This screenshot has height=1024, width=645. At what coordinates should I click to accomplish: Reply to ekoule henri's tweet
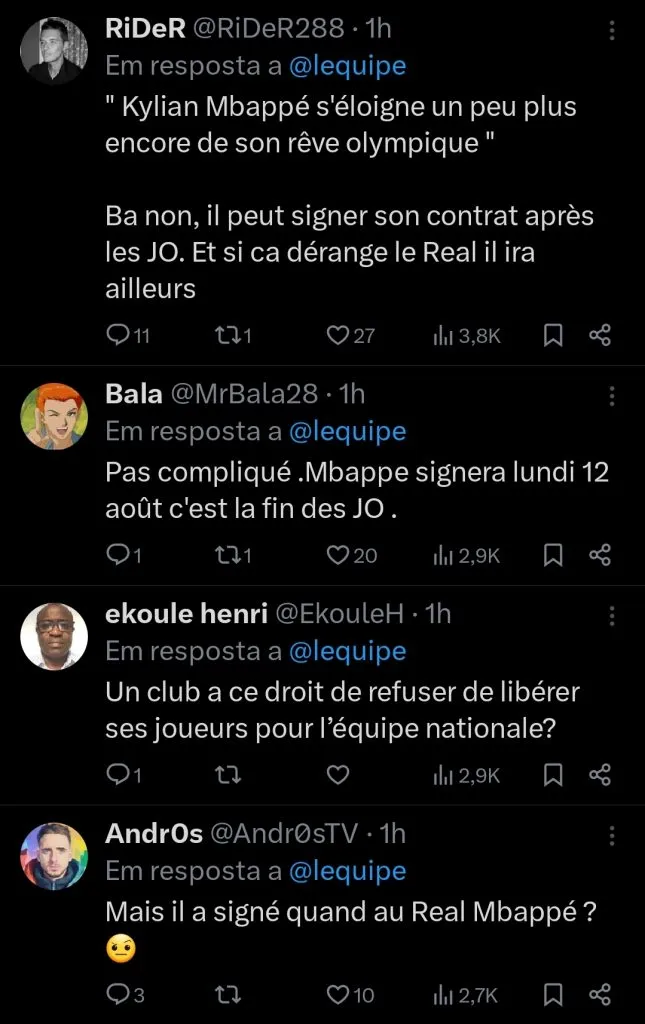[x=118, y=774]
